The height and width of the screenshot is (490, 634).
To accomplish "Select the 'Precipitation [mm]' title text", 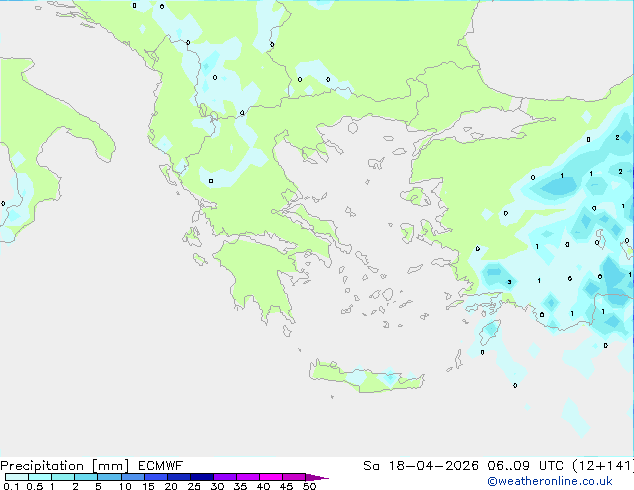I will point(65,466).
